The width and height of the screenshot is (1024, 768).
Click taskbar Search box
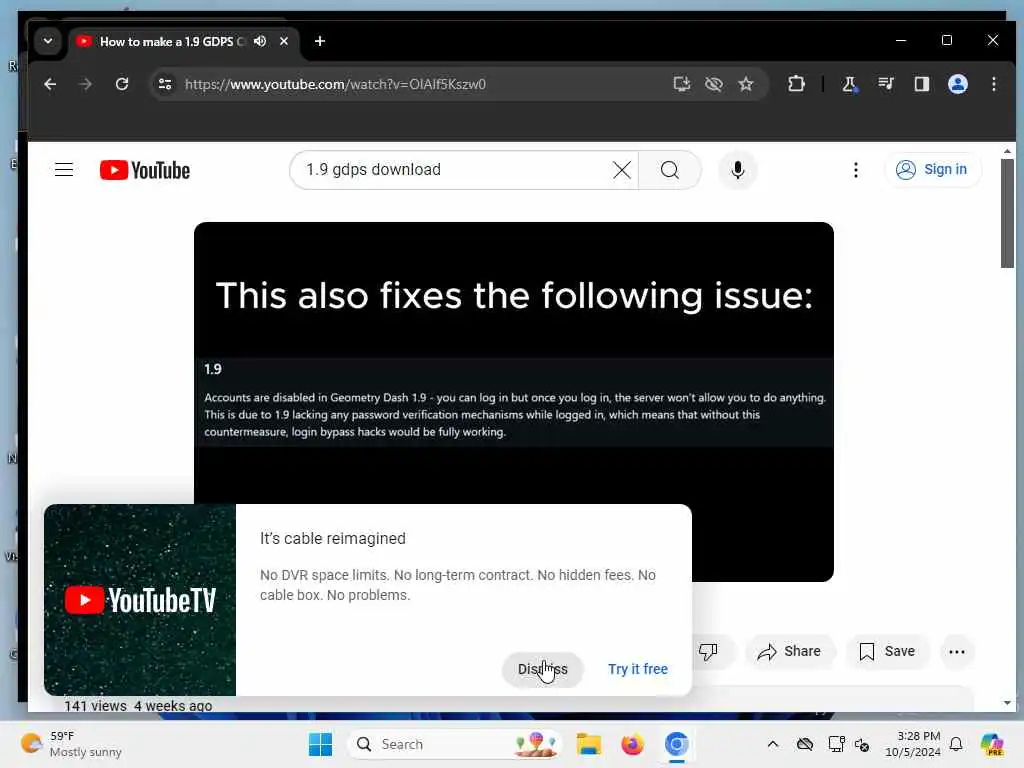455,744
